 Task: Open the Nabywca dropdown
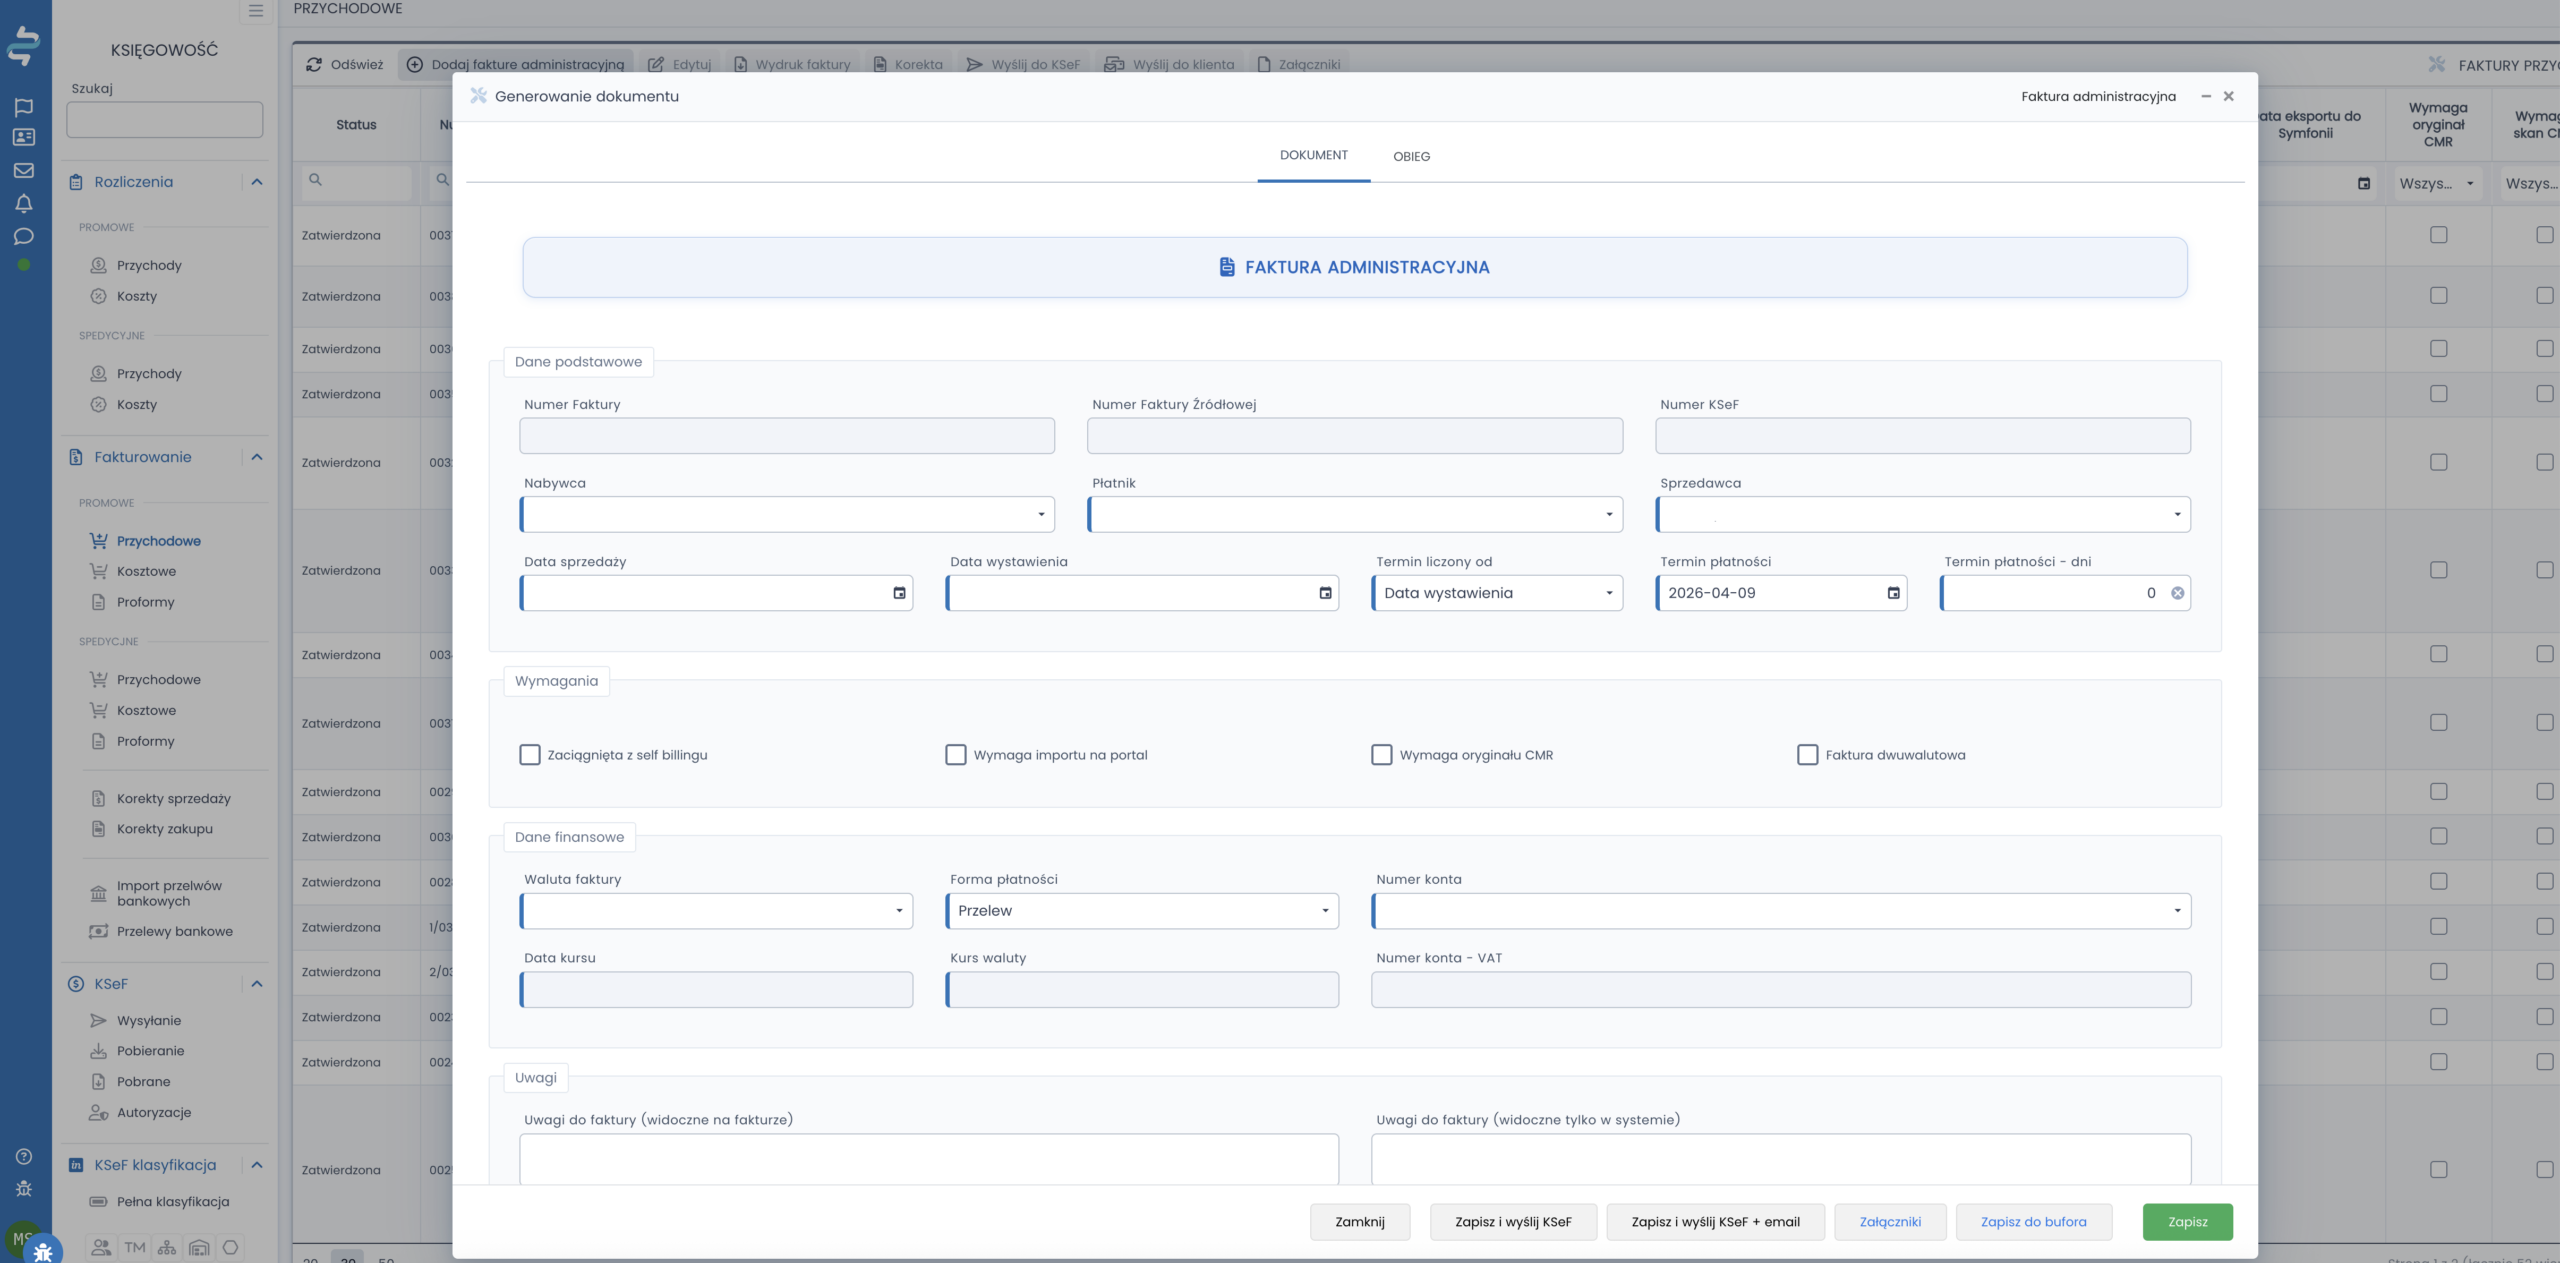click(x=786, y=515)
